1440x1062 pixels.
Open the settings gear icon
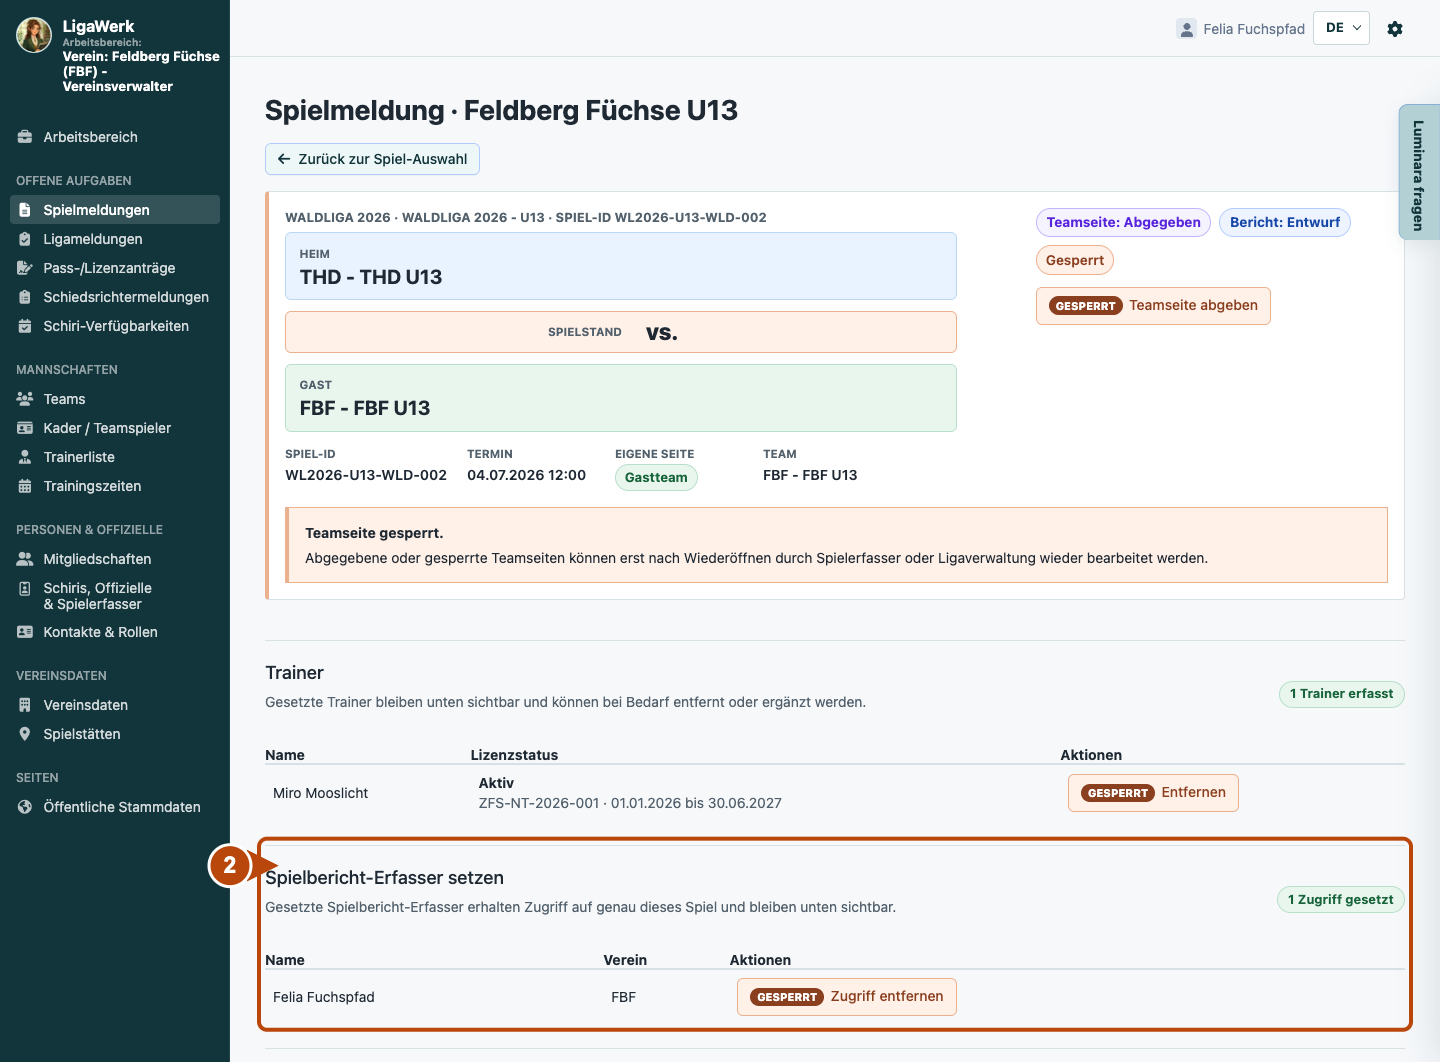click(x=1395, y=29)
